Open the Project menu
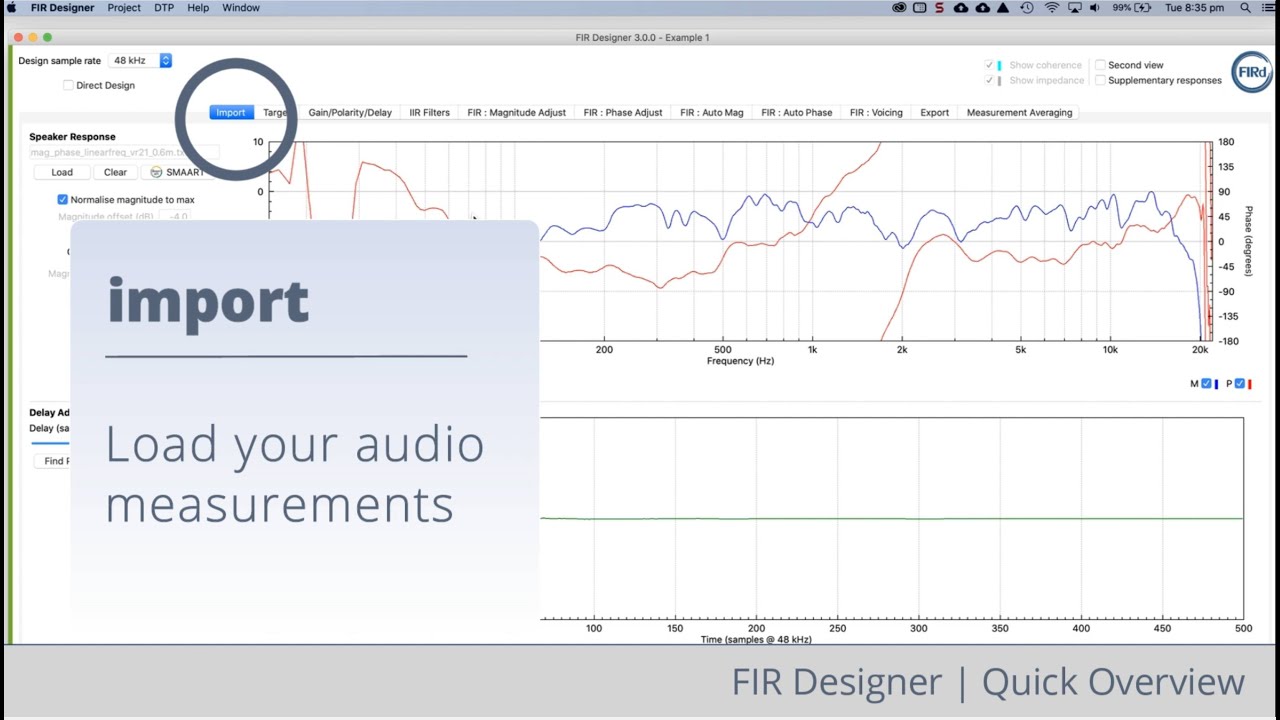 124,7
